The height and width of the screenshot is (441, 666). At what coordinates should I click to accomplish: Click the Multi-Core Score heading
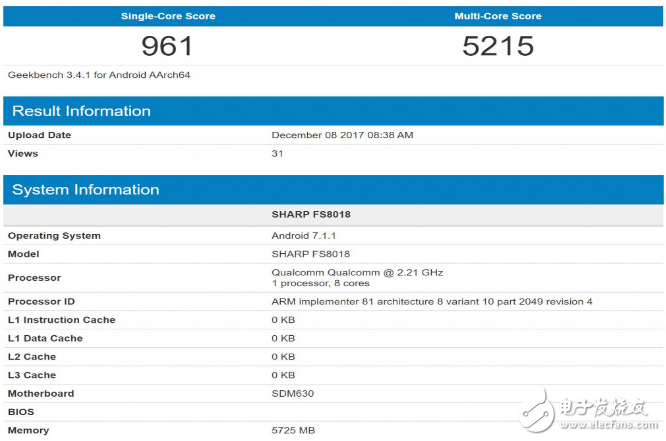(498, 16)
